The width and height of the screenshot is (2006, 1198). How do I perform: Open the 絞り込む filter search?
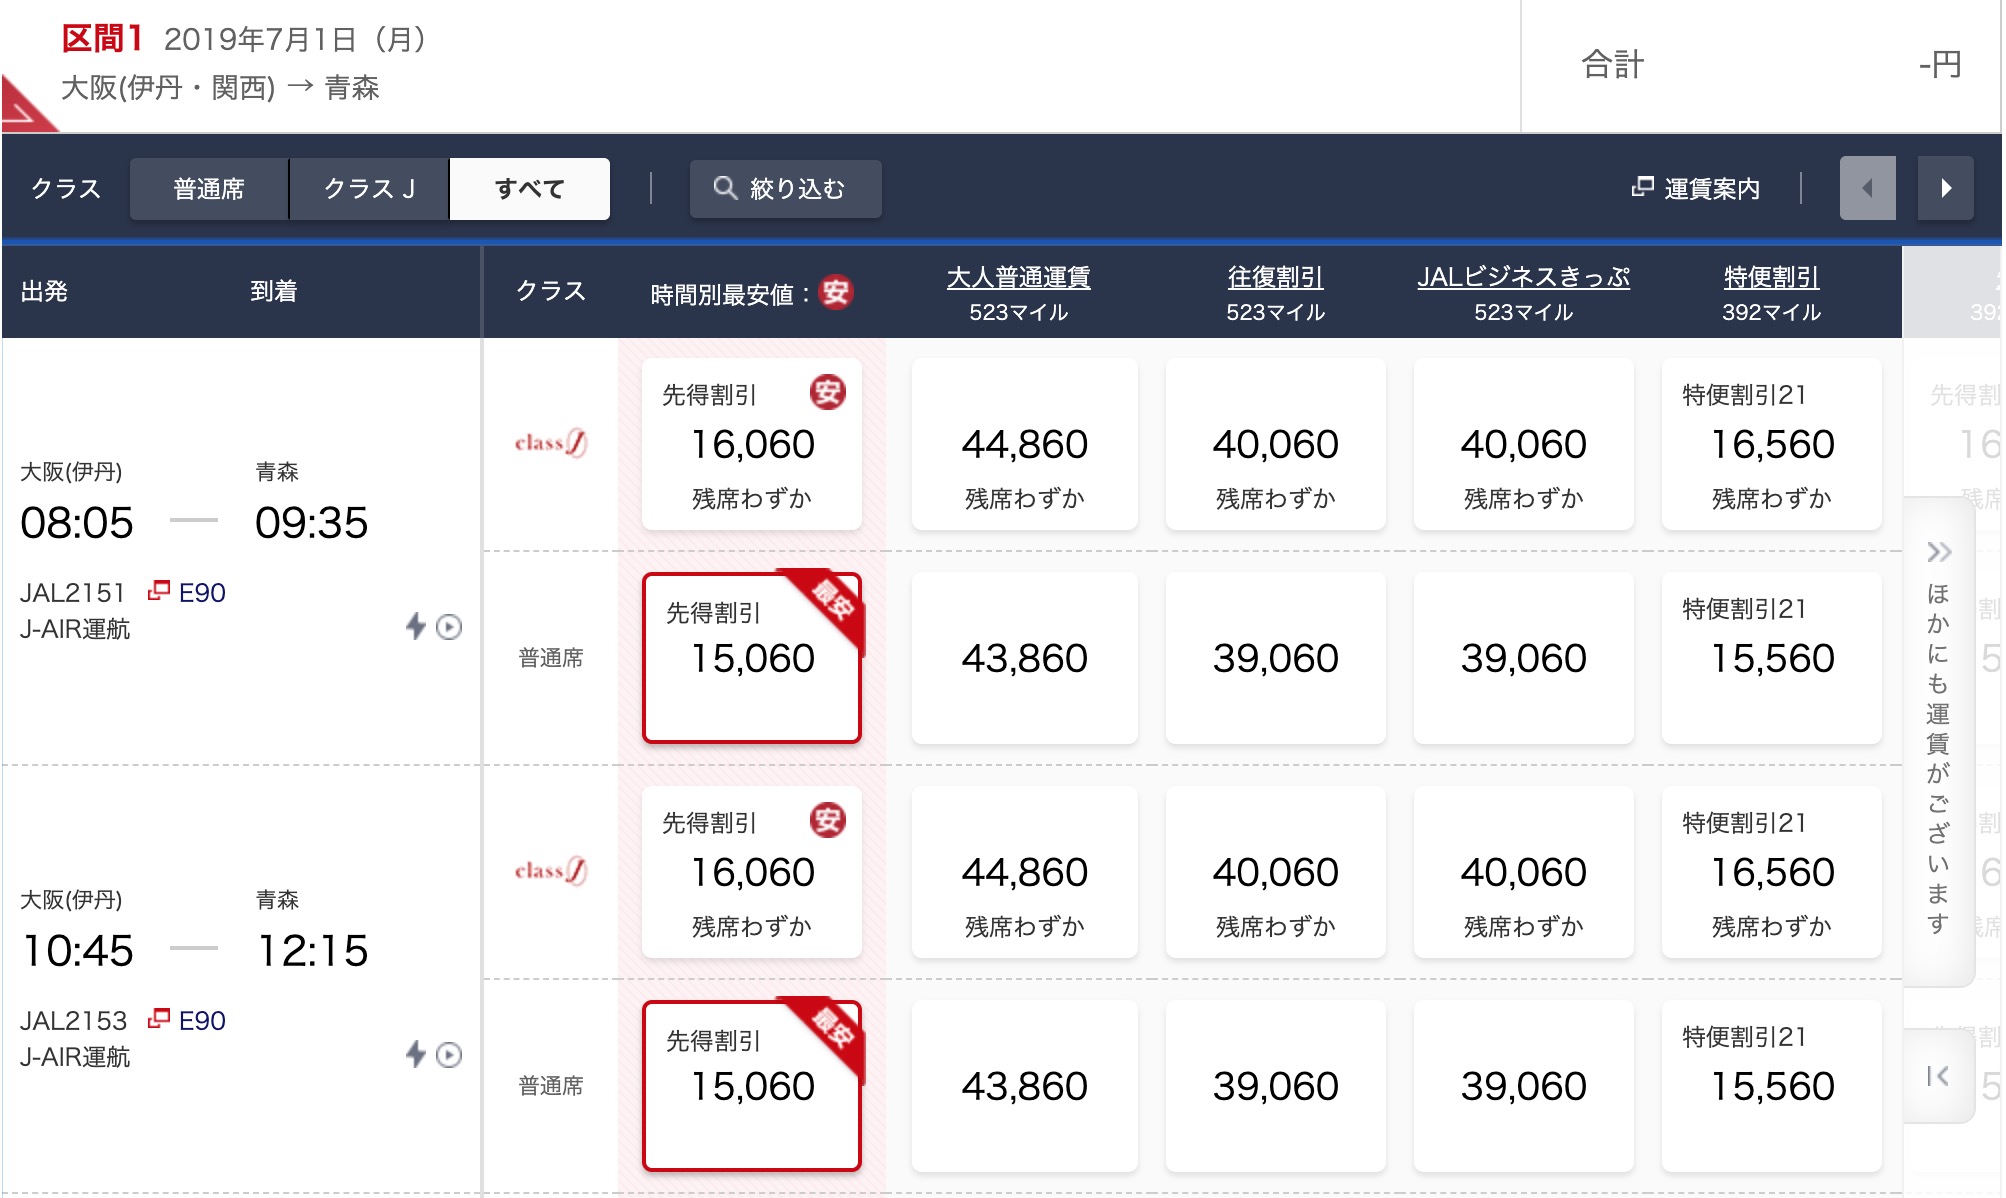[x=785, y=189]
